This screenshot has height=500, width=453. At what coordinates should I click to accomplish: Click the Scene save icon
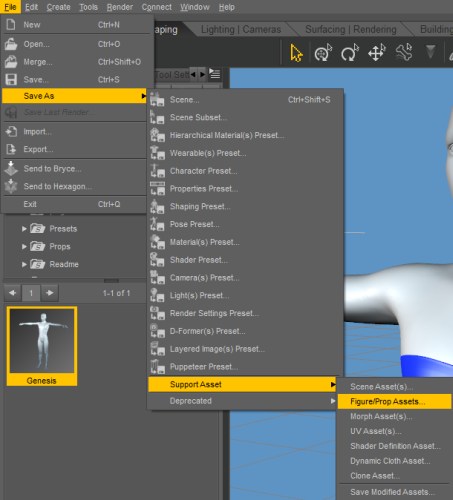pyautogui.click(x=157, y=99)
